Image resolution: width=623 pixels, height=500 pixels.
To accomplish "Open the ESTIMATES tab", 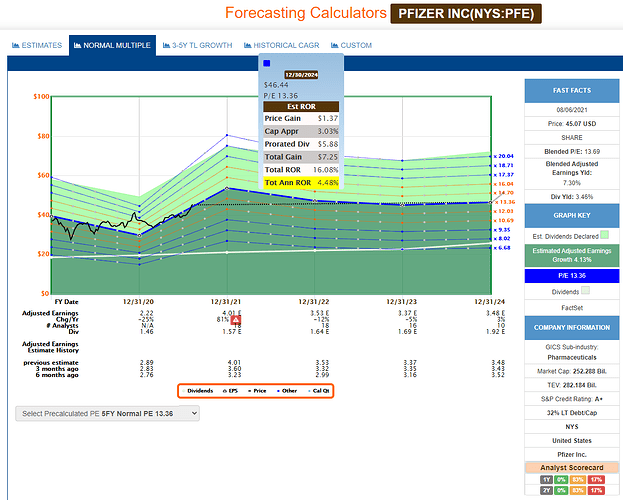I will coord(37,45).
